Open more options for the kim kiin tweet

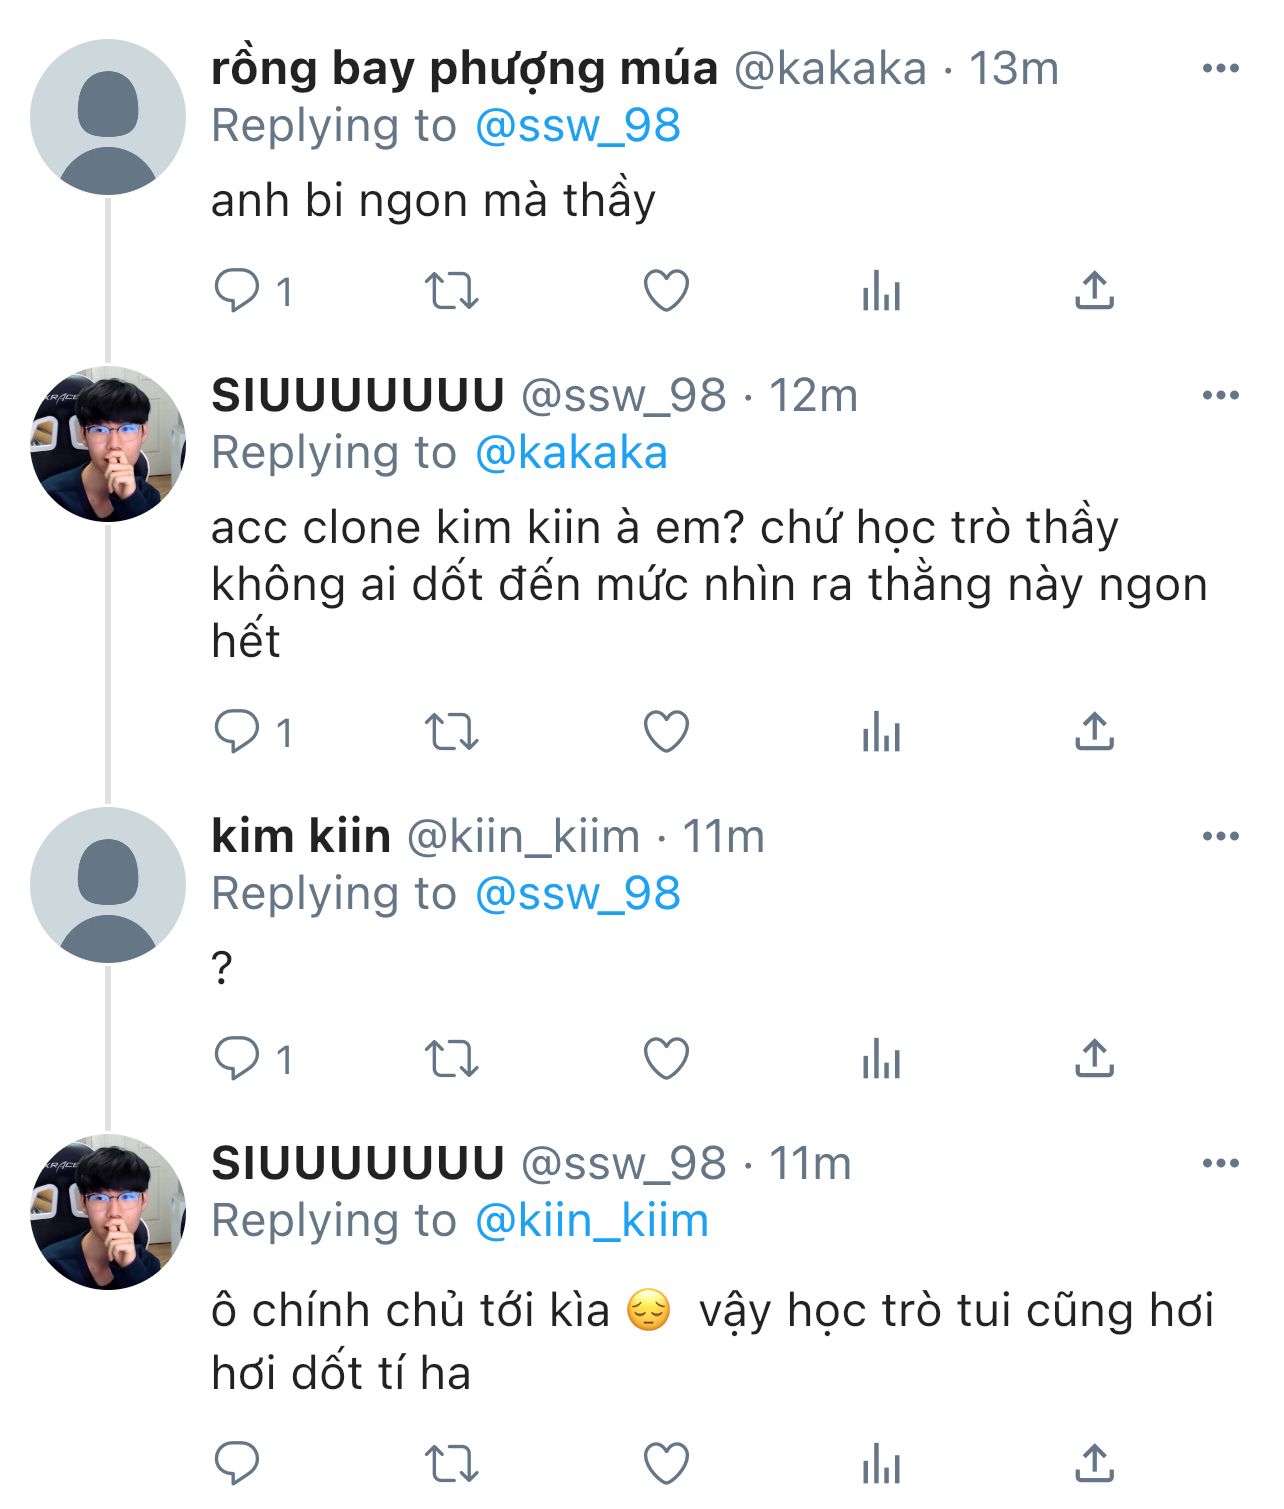1220,836
